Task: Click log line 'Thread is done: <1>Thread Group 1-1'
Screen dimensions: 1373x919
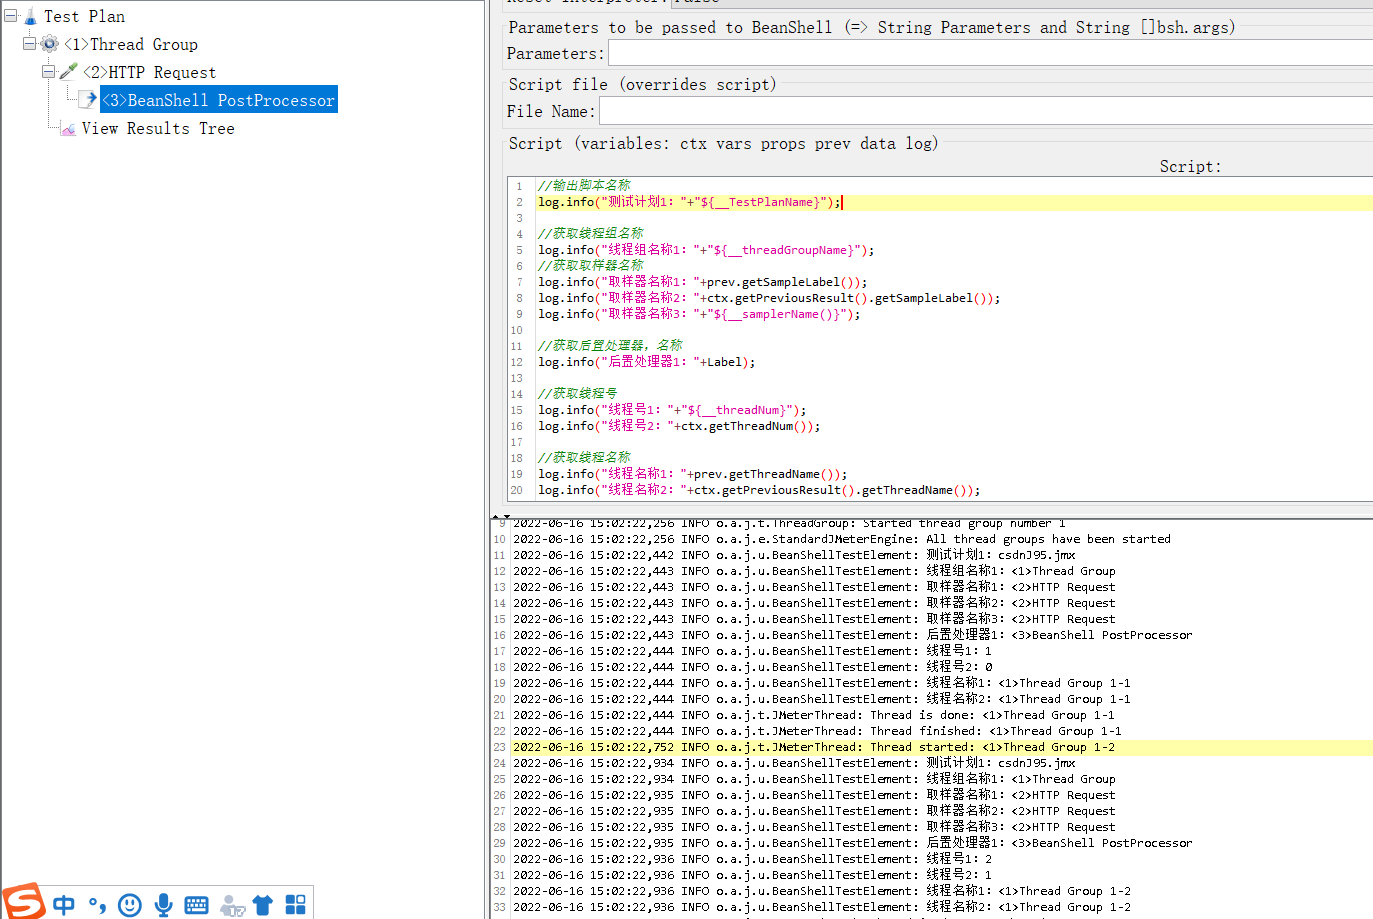Action: click(x=814, y=715)
